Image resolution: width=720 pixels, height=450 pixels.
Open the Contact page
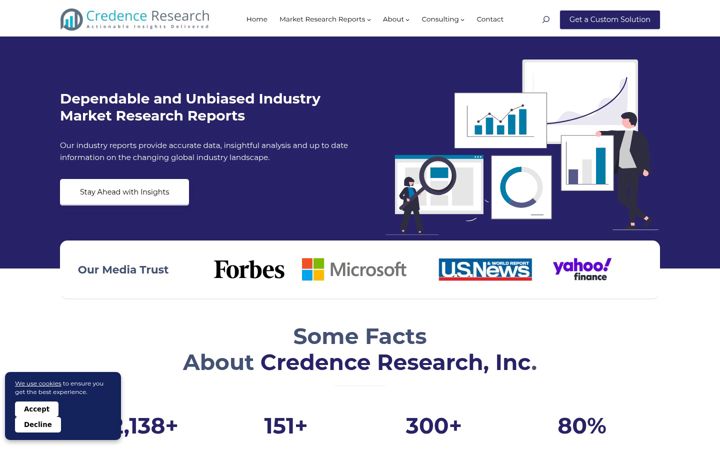coord(490,19)
